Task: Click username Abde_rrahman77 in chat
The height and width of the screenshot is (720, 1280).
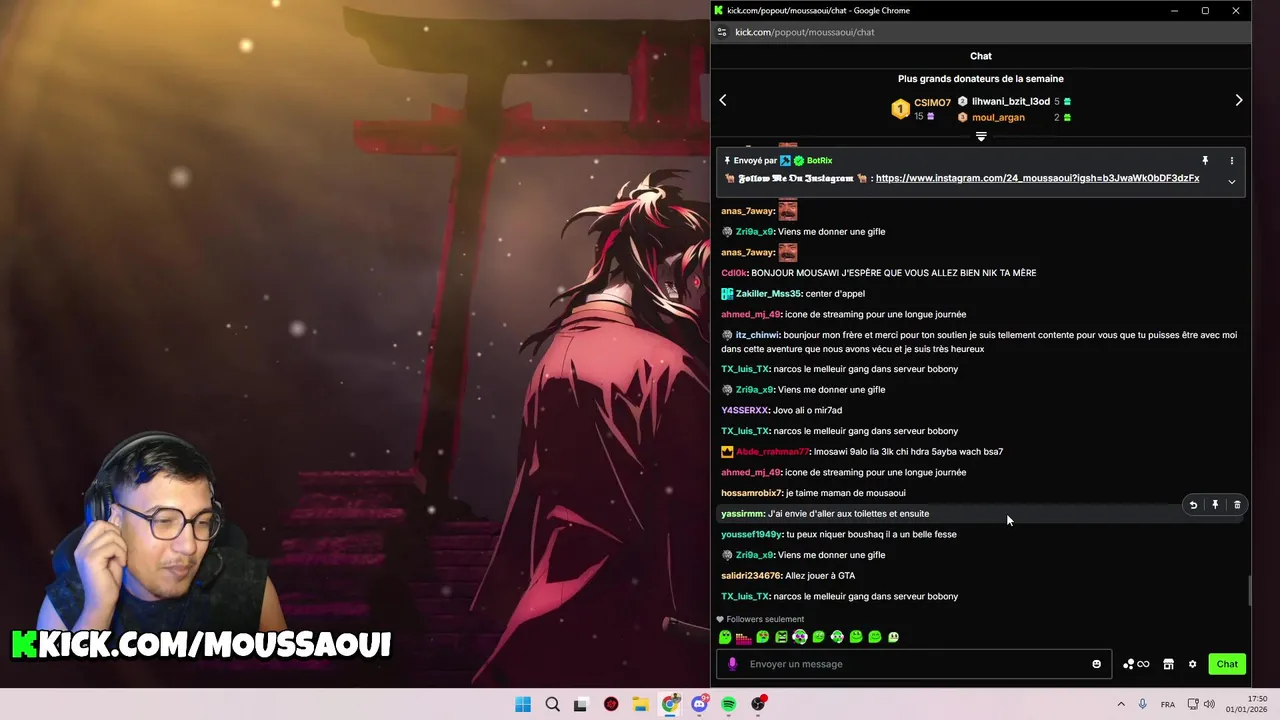Action: 772,452
